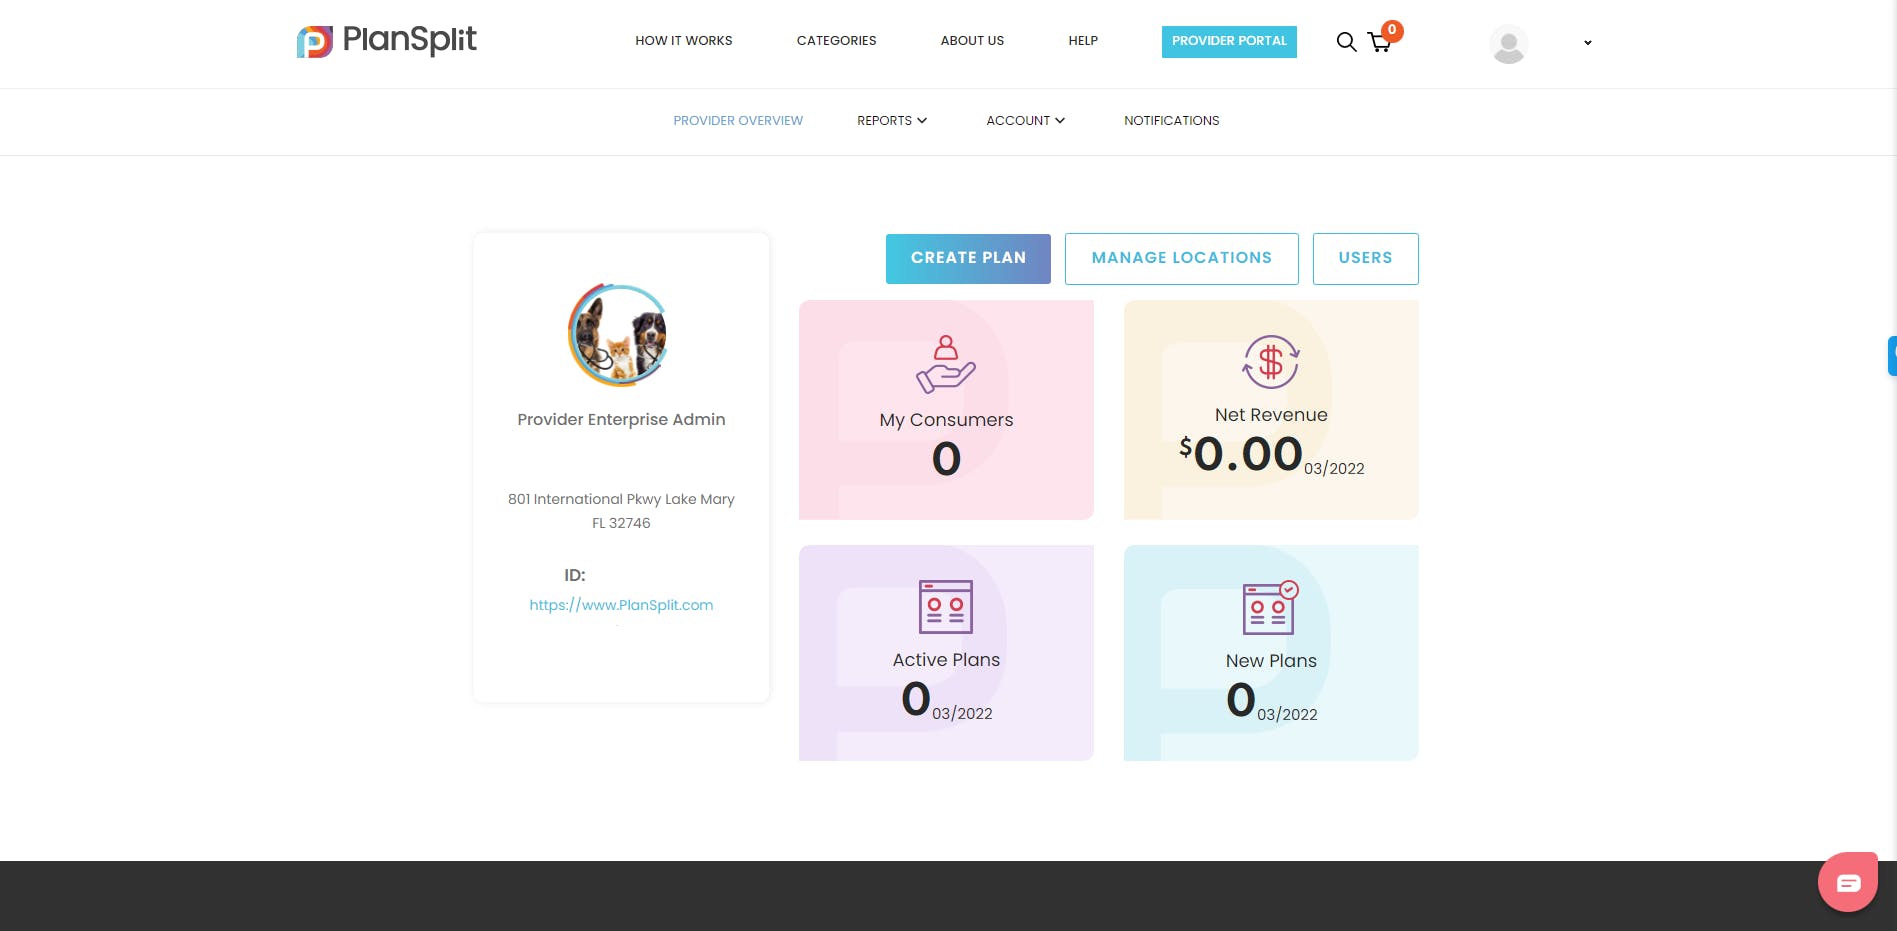The width and height of the screenshot is (1897, 931).
Task: Click the New Plans label
Action: (x=1271, y=661)
